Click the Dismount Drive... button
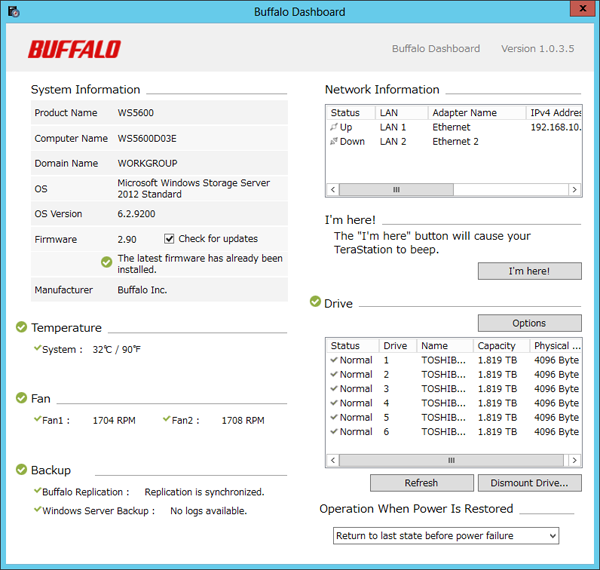Image resolution: width=600 pixels, height=570 pixels. tap(530, 483)
